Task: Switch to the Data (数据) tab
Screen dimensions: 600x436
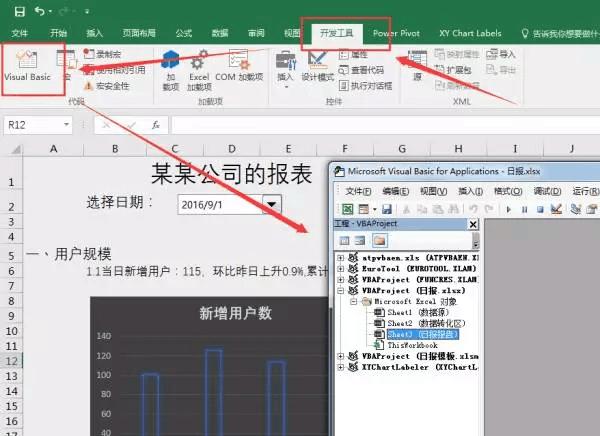Action: (x=220, y=33)
